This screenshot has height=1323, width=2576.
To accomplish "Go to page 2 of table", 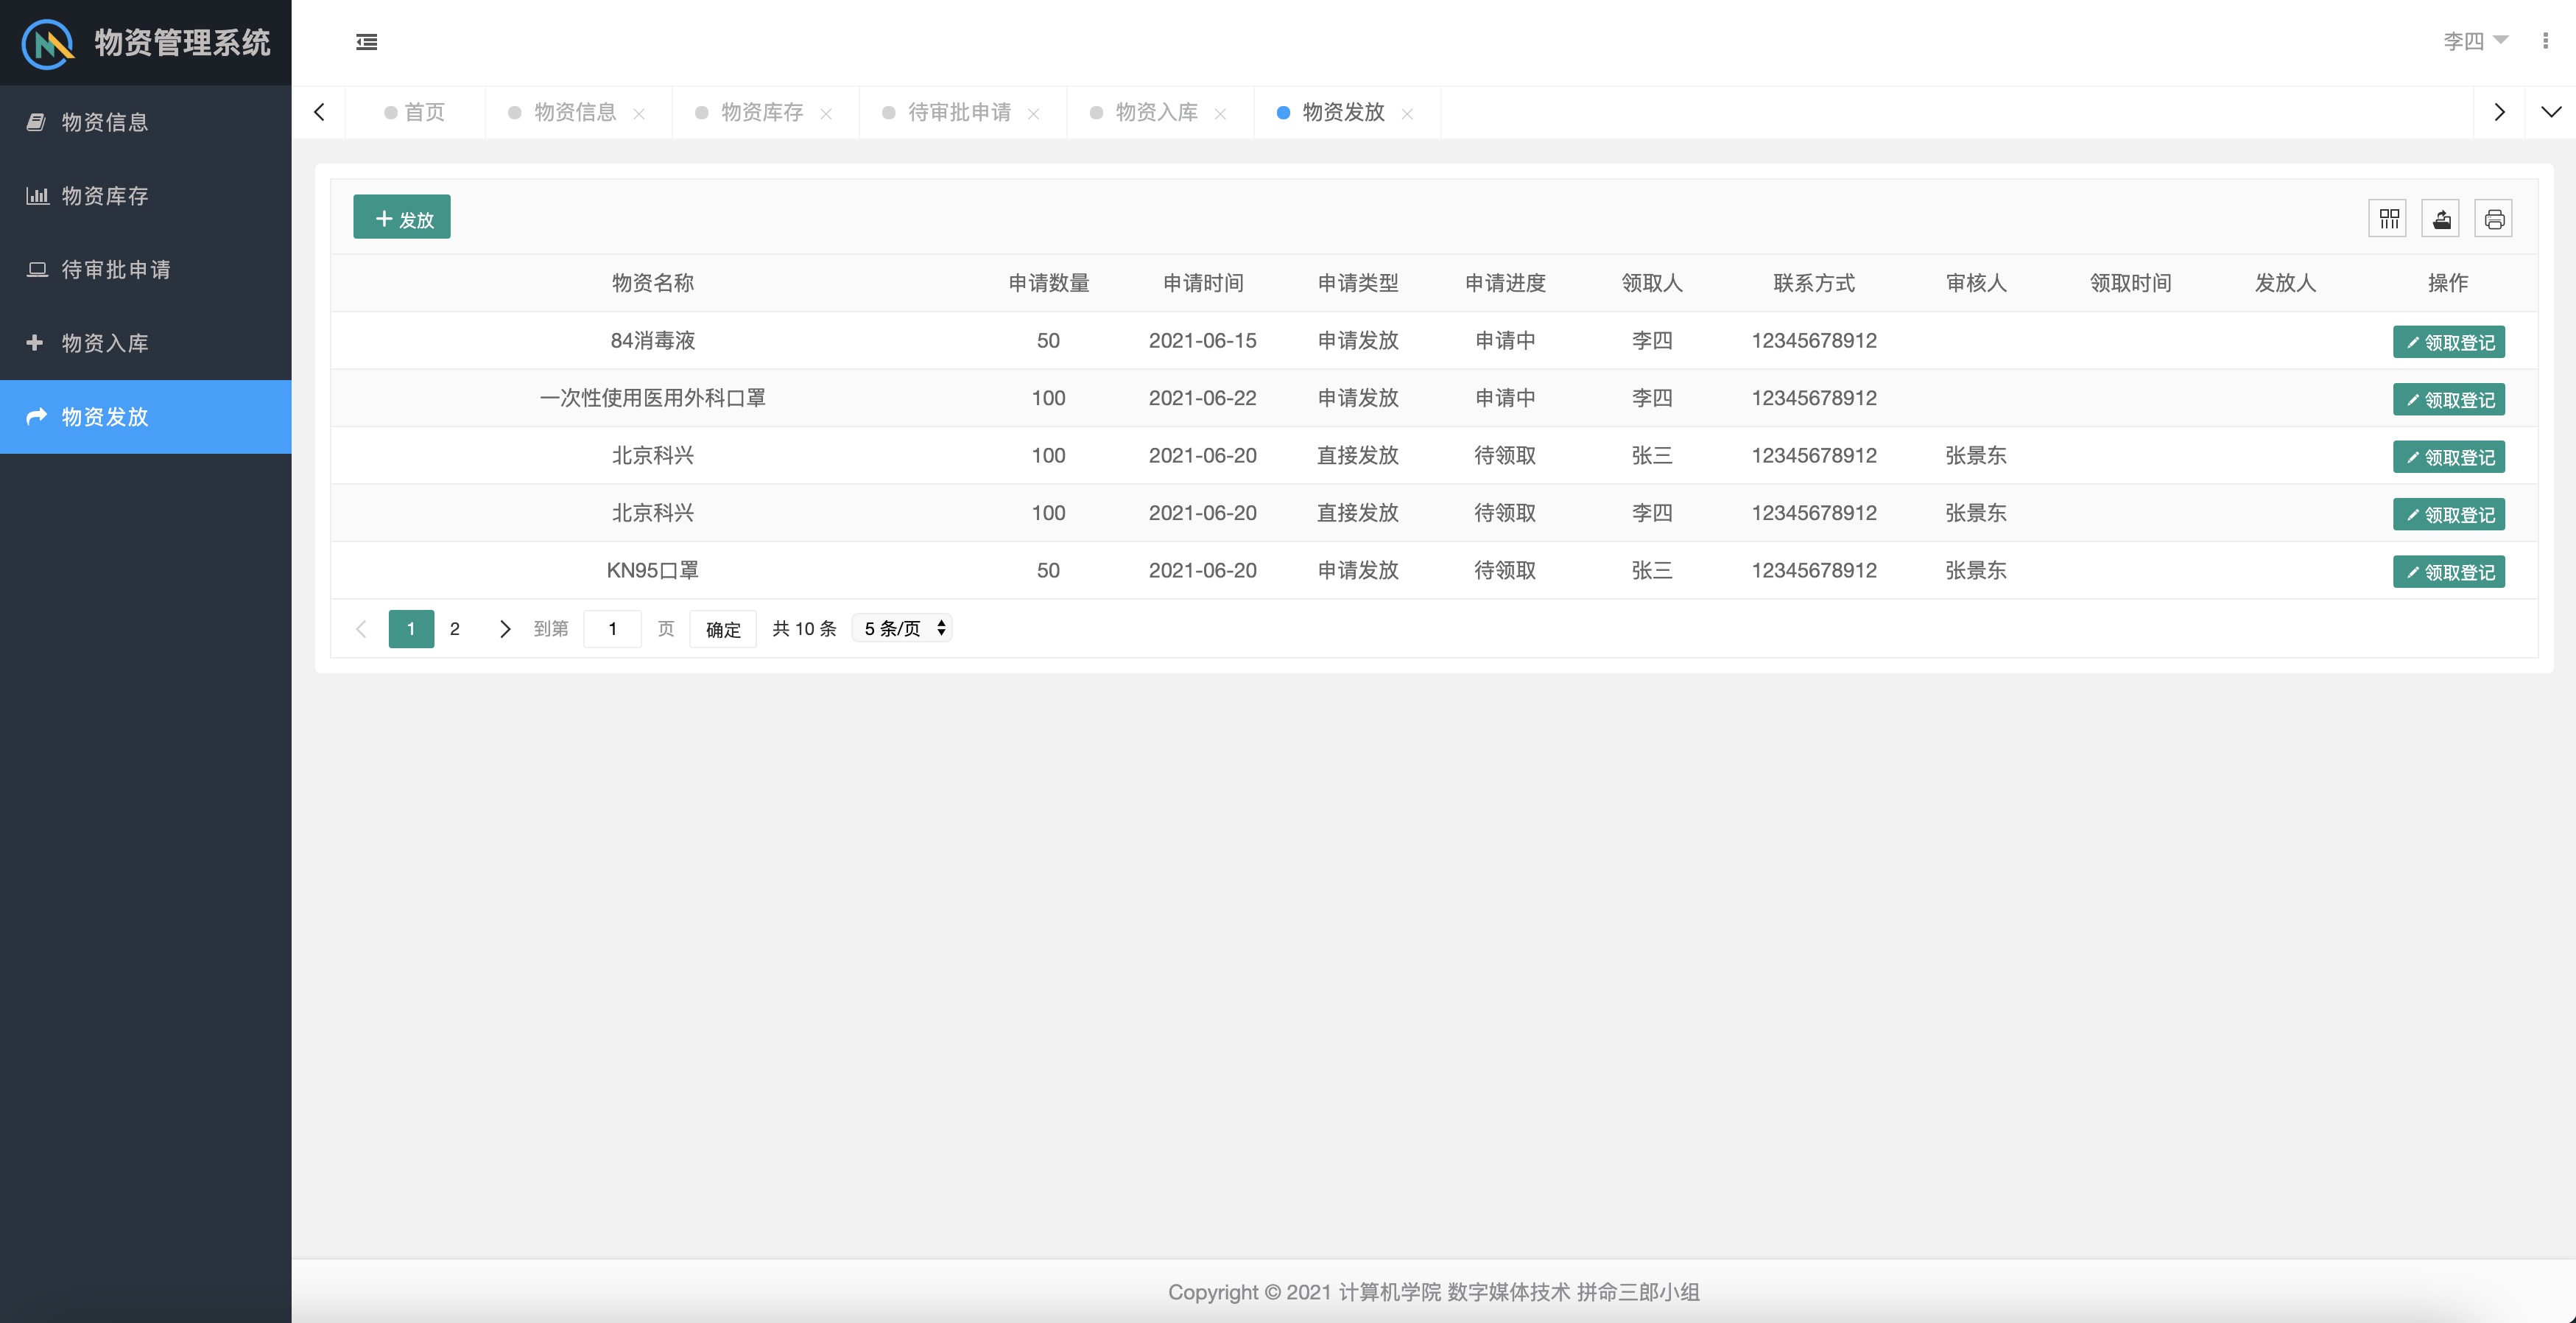I will [x=455, y=628].
